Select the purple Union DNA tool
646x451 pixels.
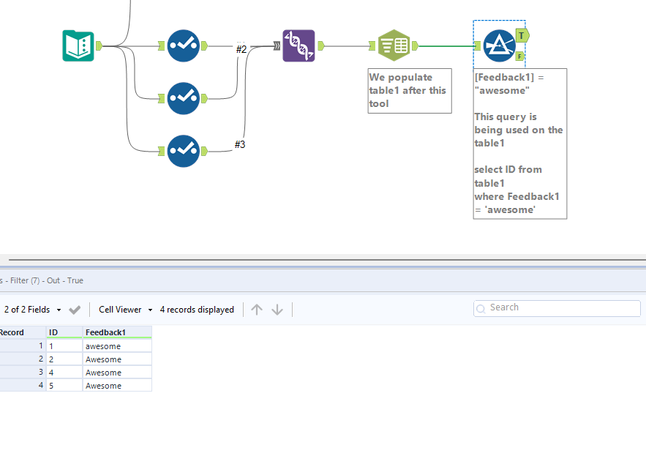299,46
